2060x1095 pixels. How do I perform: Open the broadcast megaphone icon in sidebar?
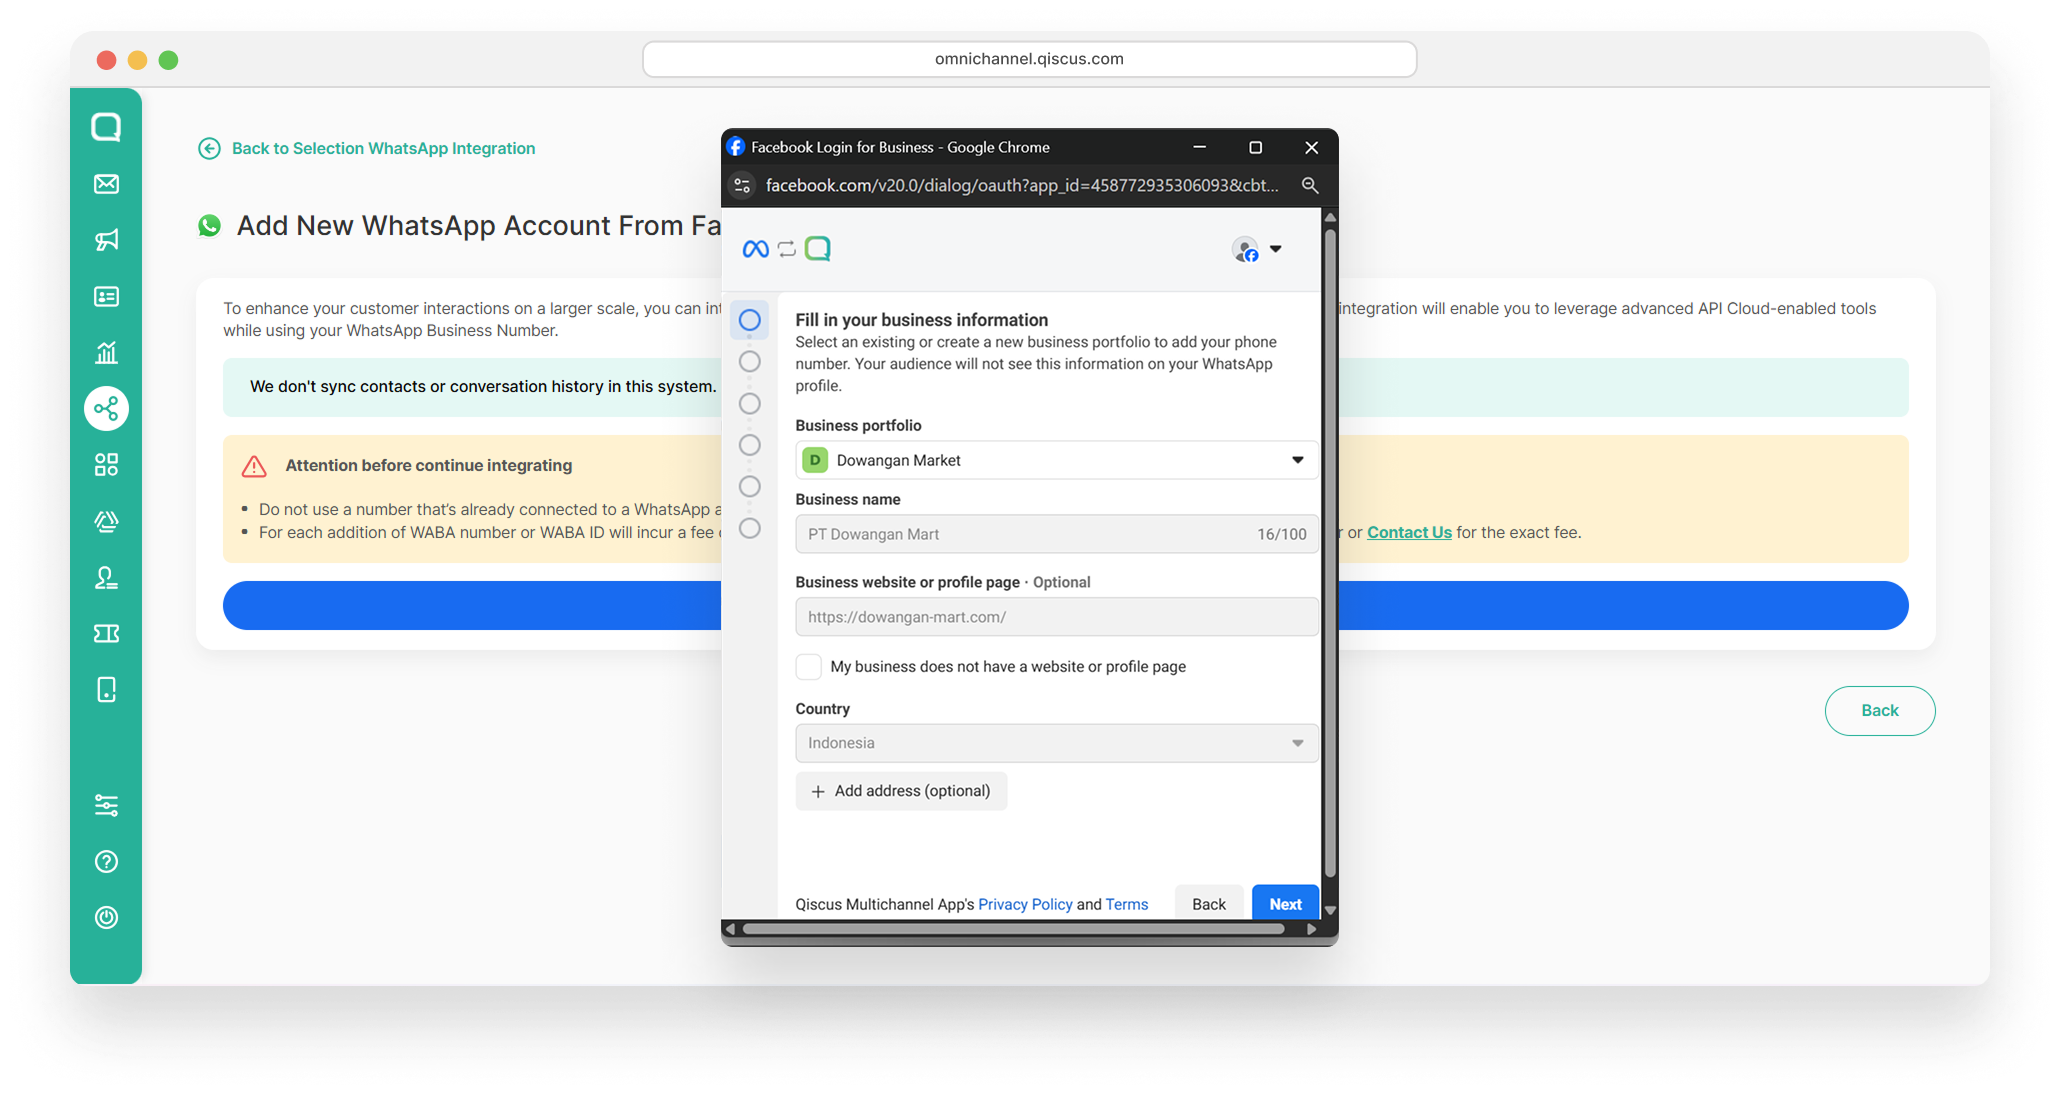(x=106, y=240)
